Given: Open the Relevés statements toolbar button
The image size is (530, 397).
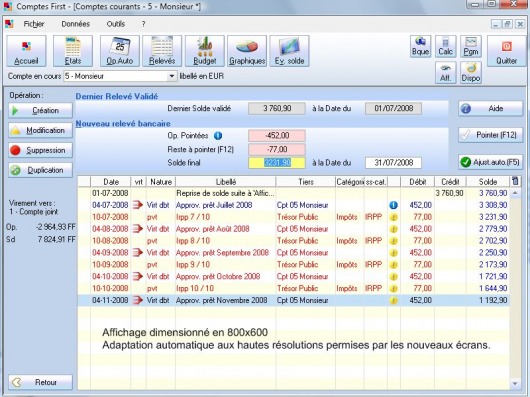Looking at the screenshot, I should (x=162, y=51).
